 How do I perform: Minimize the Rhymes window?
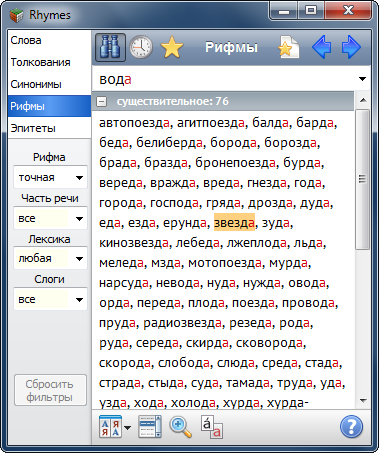[x=284, y=12]
